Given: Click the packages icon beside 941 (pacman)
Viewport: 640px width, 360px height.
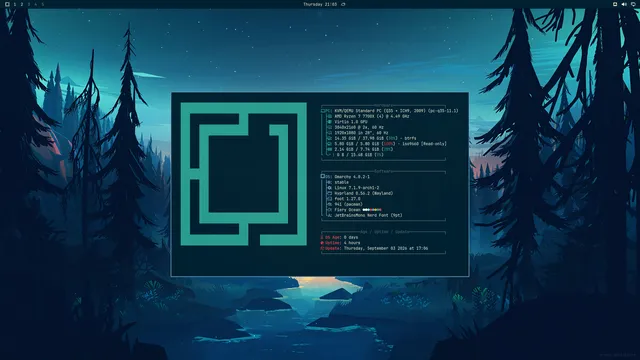Looking at the screenshot, I should (329, 204).
